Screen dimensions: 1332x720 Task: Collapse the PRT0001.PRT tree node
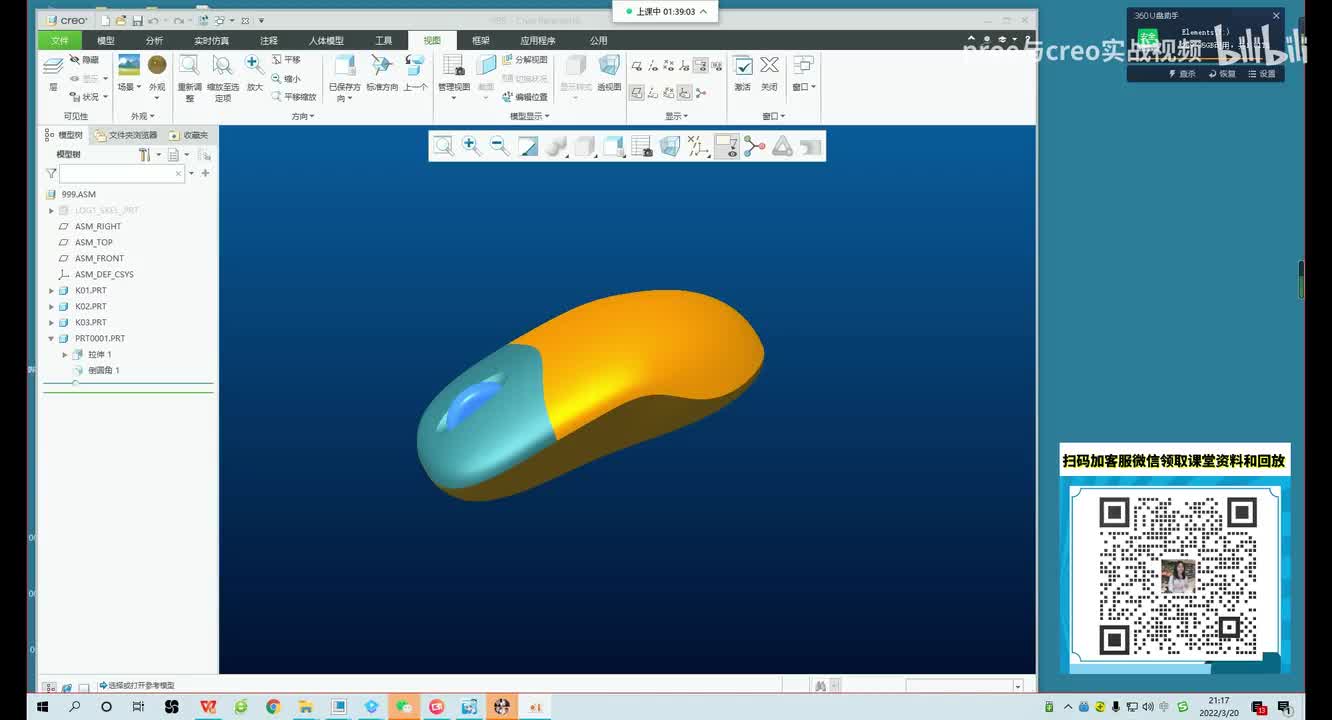pos(51,339)
